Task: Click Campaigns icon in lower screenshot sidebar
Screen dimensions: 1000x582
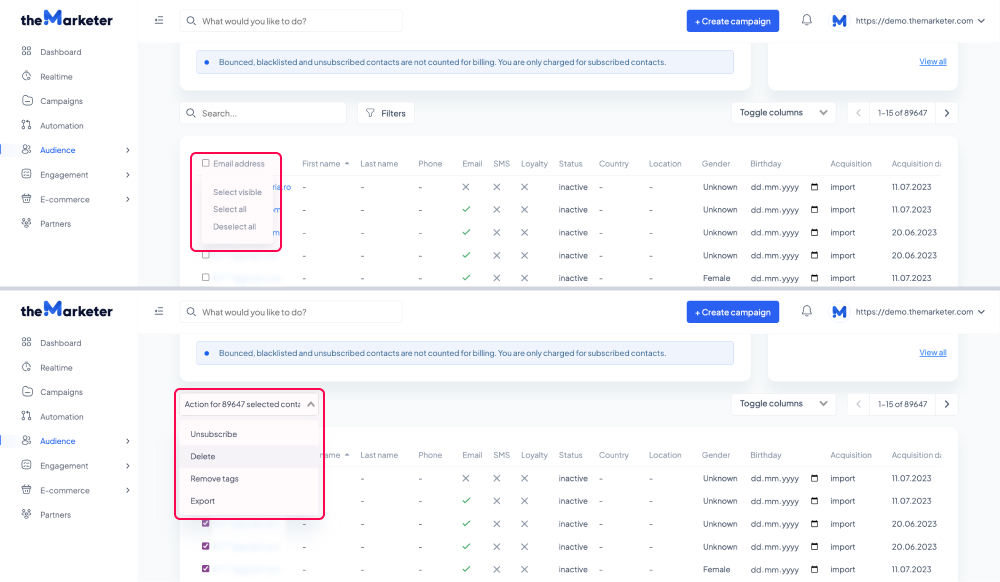Action: (26, 391)
